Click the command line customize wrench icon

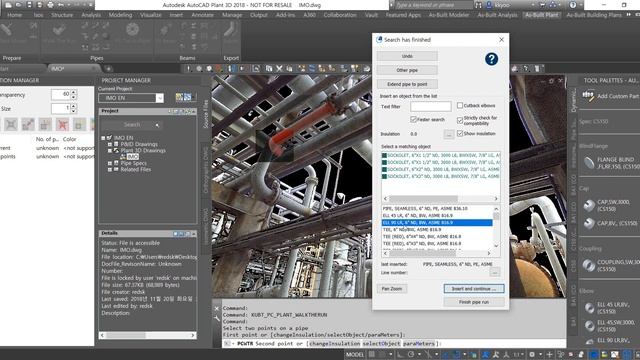217,318
